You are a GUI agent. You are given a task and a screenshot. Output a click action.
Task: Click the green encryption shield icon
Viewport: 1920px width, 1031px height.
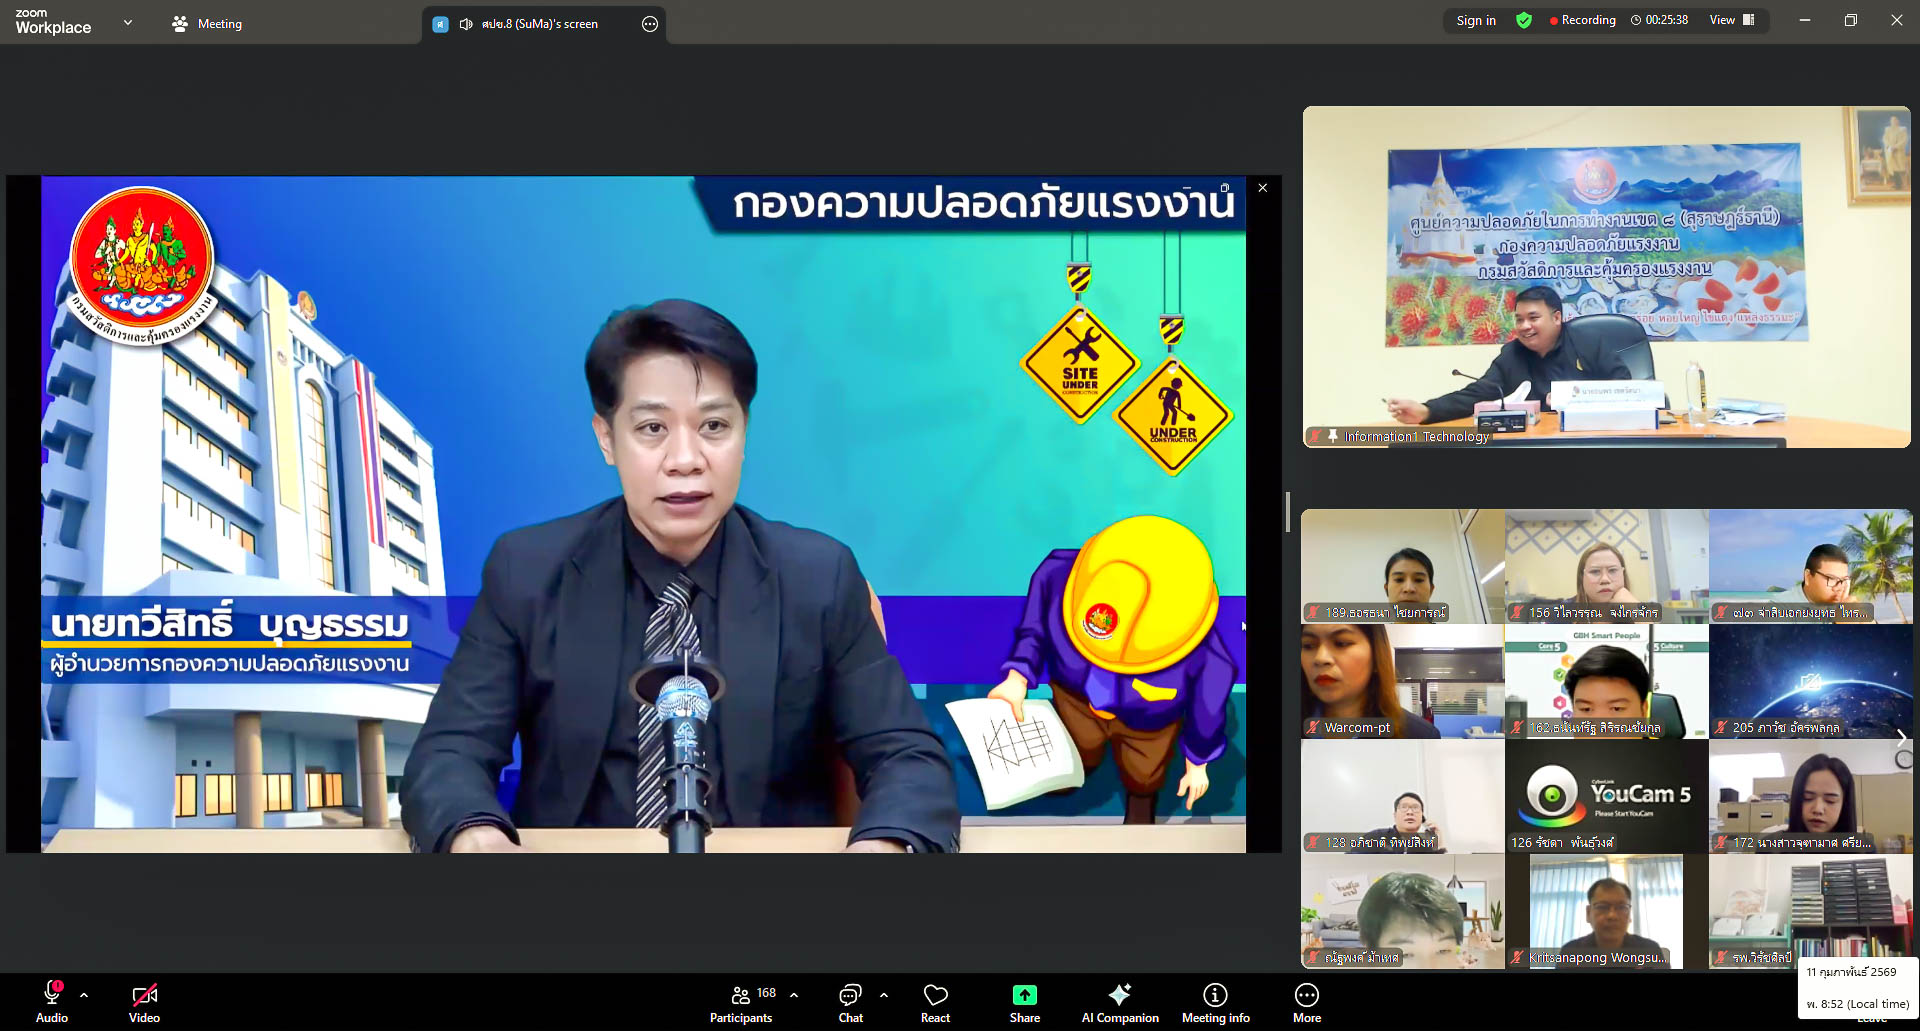click(x=1524, y=20)
